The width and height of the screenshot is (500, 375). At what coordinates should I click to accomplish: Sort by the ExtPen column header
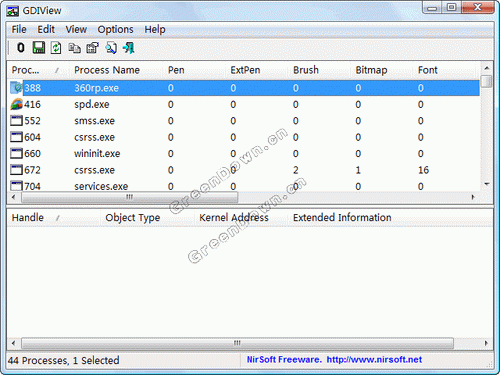coord(257,70)
